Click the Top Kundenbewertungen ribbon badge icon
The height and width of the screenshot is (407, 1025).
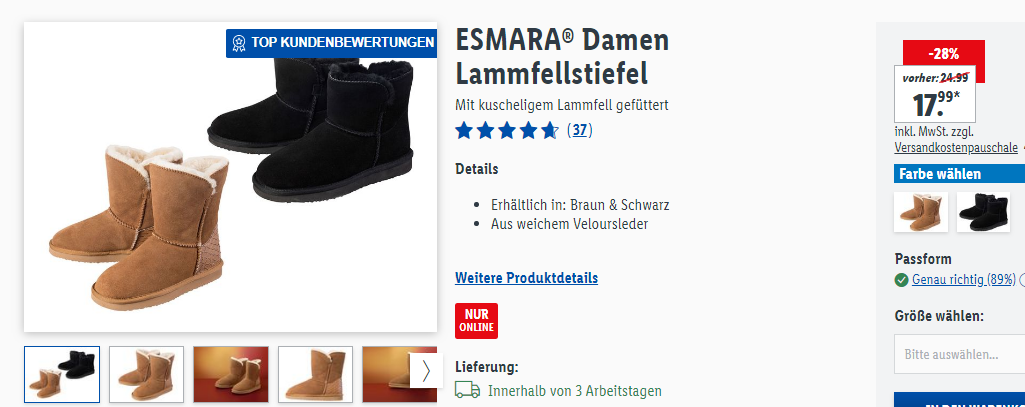239,43
